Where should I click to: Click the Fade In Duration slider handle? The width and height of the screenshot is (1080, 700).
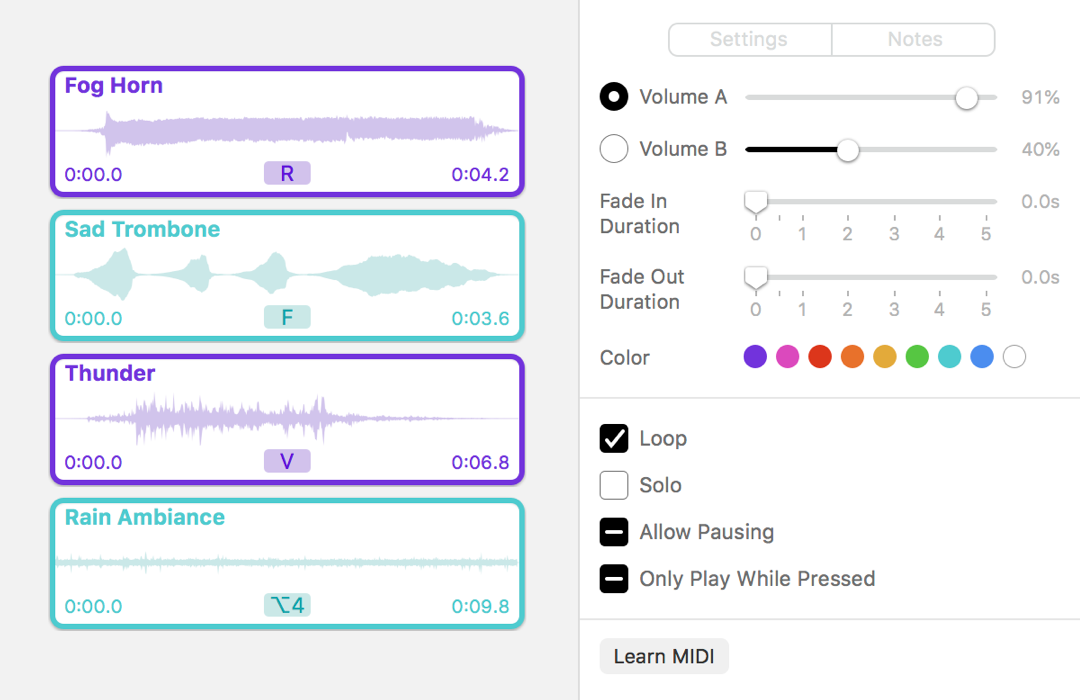(756, 201)
